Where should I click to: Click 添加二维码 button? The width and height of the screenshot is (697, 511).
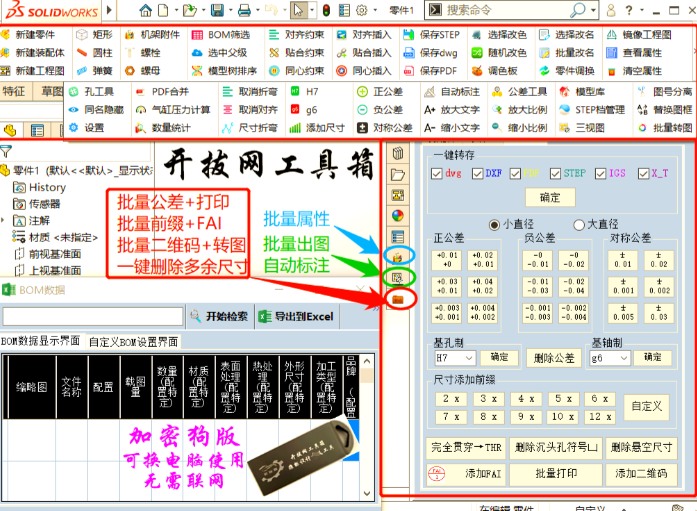pos(641,474)
